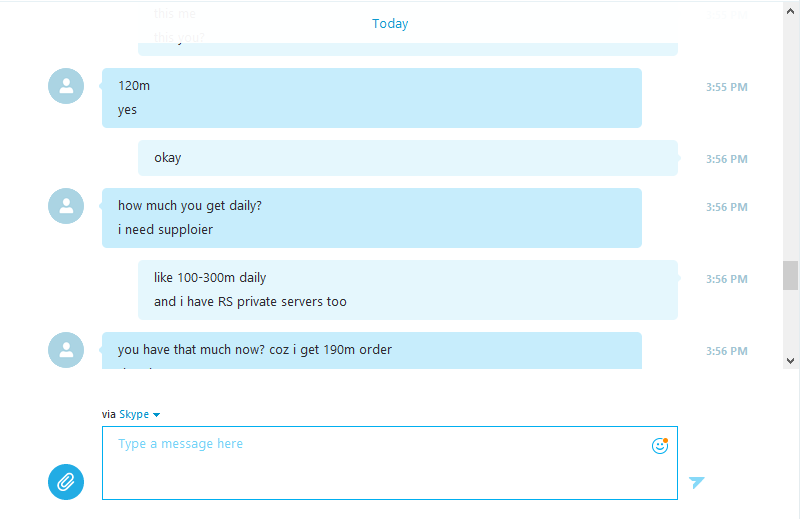Focus the "Type a message here" field
Screen dimensions: 800x519
pyautogui.click(x=390, y=463)
